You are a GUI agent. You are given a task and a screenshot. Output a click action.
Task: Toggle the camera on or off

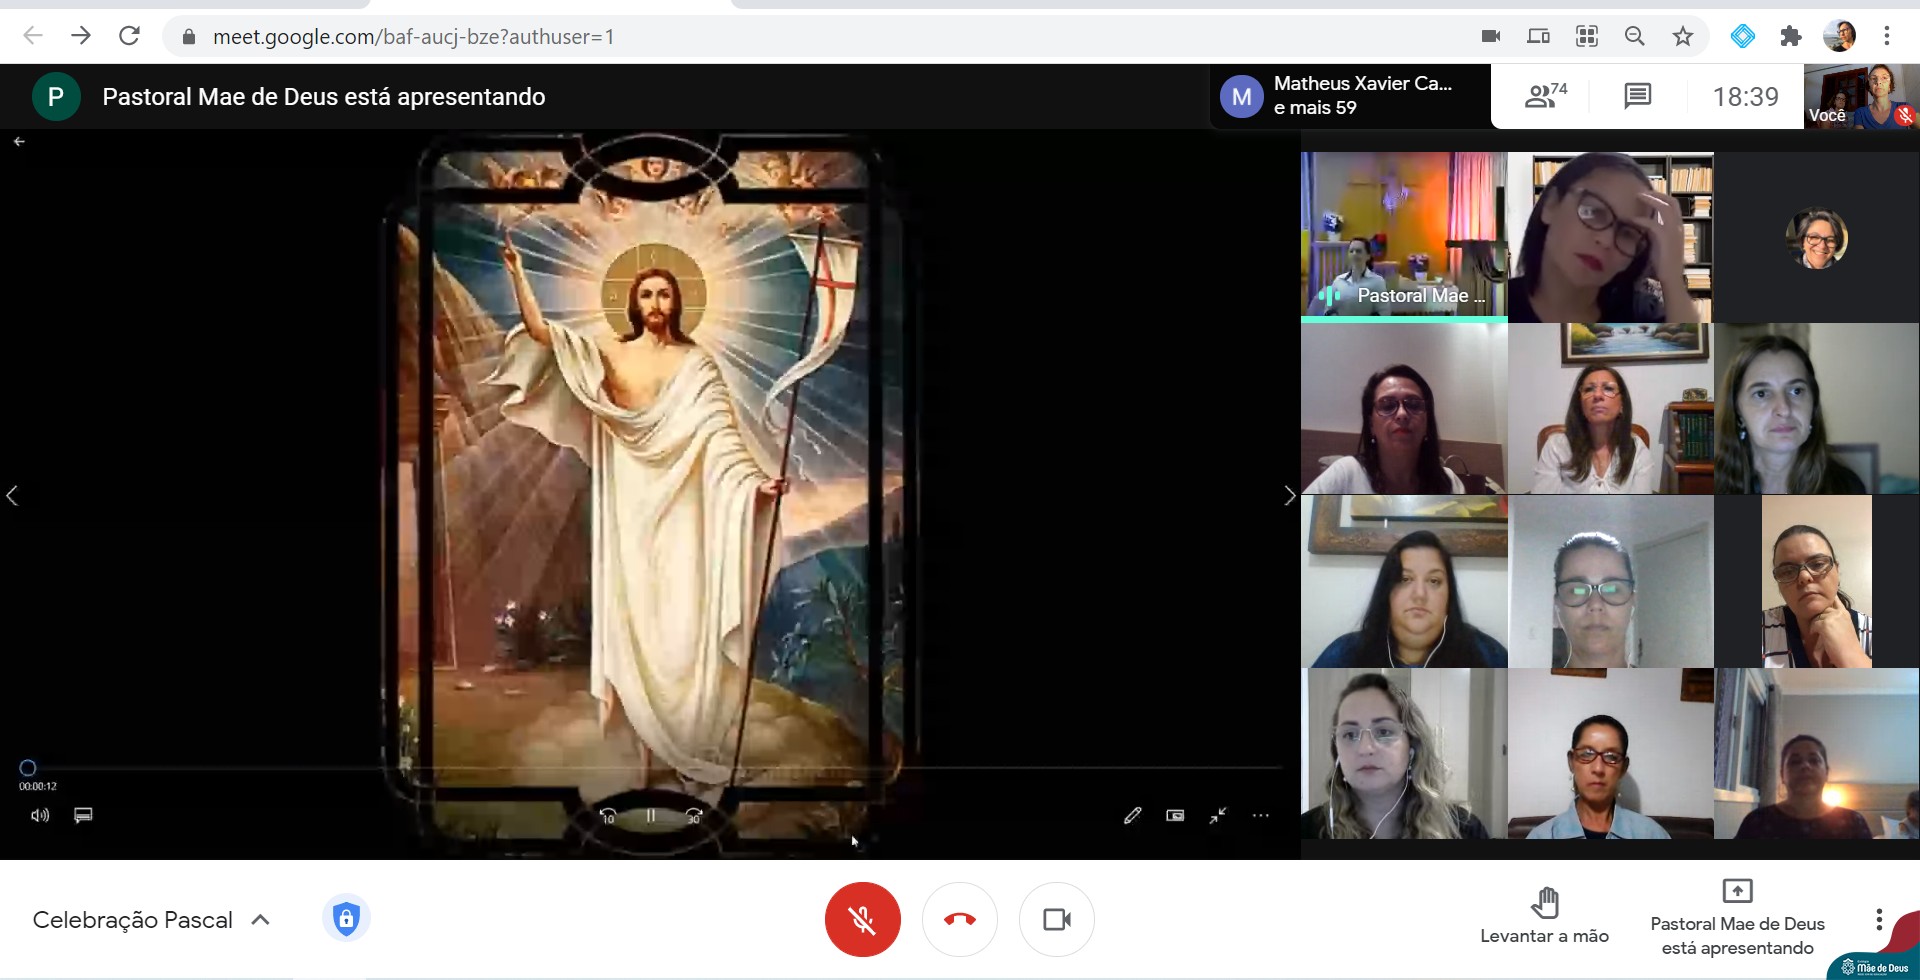pyautogui.click(x=1056, y=919)
